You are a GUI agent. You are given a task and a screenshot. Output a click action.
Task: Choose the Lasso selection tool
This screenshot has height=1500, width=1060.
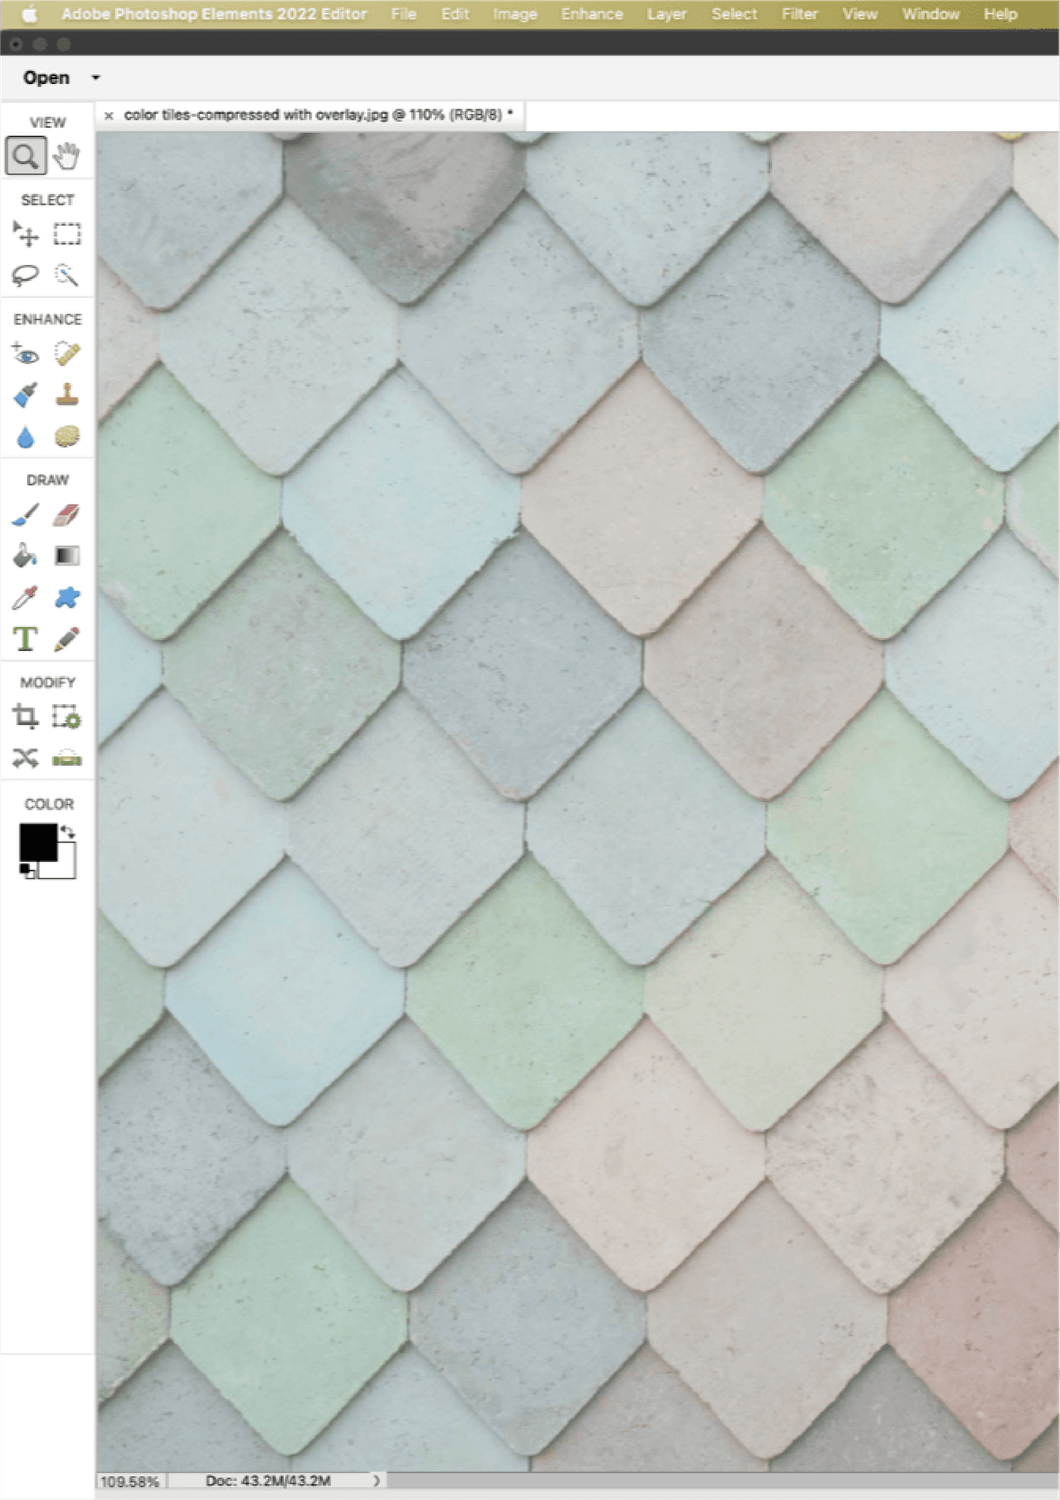26,275
